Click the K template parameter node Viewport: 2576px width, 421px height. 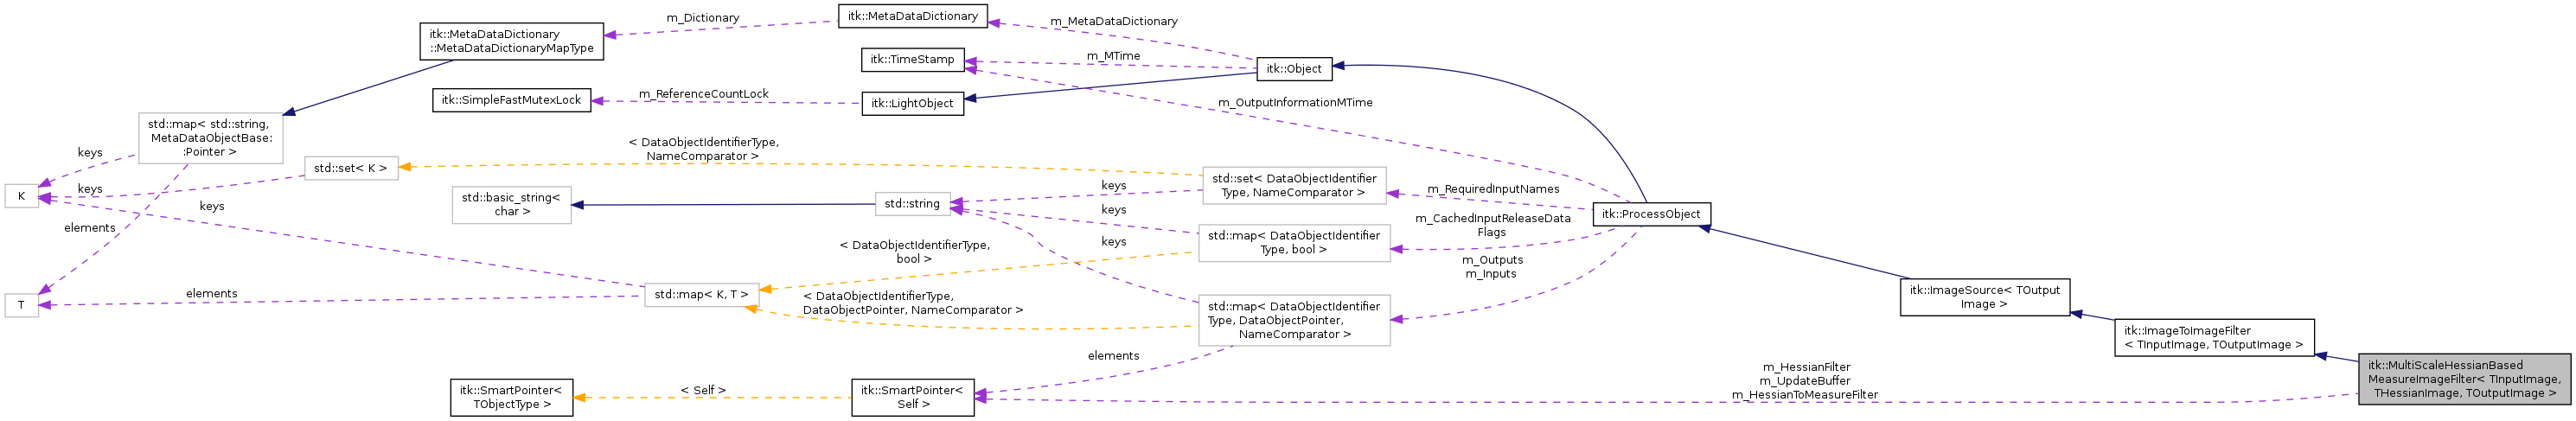(x=21, y=196)
